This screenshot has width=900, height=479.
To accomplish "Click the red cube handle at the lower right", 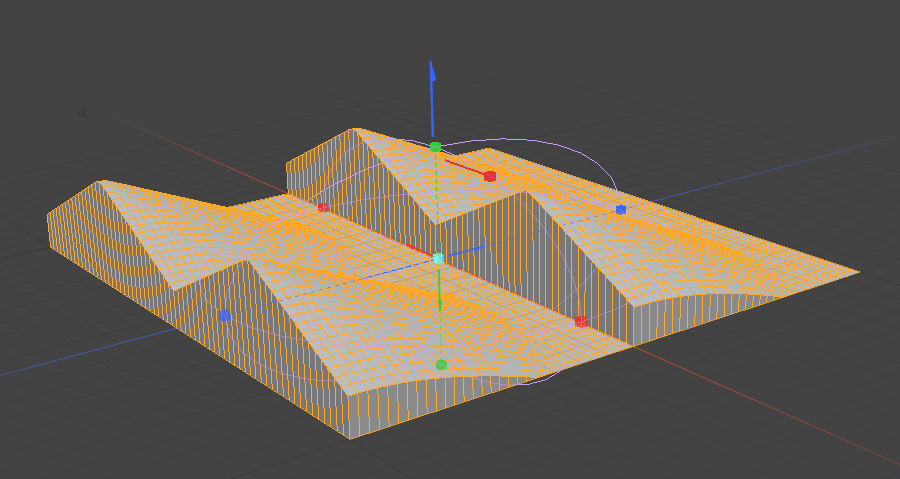I will click(580, 321).
